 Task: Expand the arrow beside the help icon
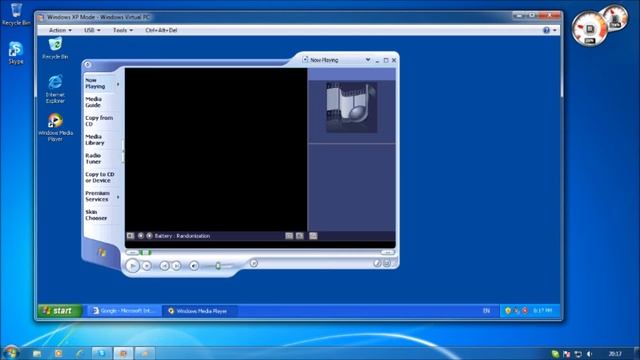click(x=555, y=30)
